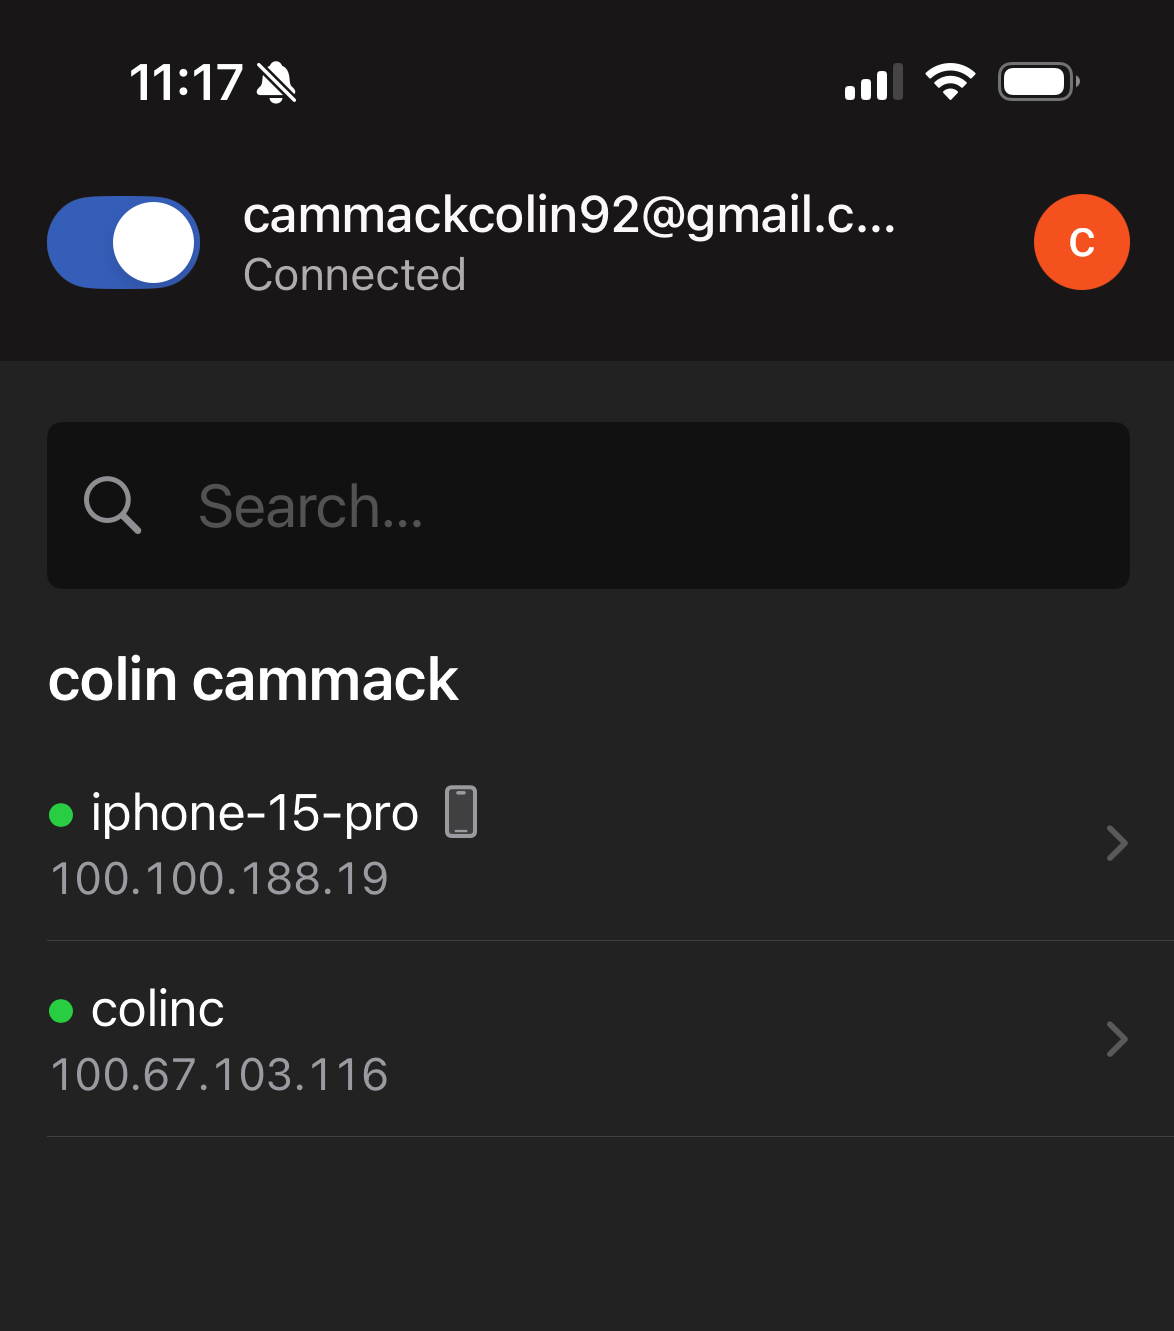
Task: Tap the silent mode bell icon
Action: (276, 82)
